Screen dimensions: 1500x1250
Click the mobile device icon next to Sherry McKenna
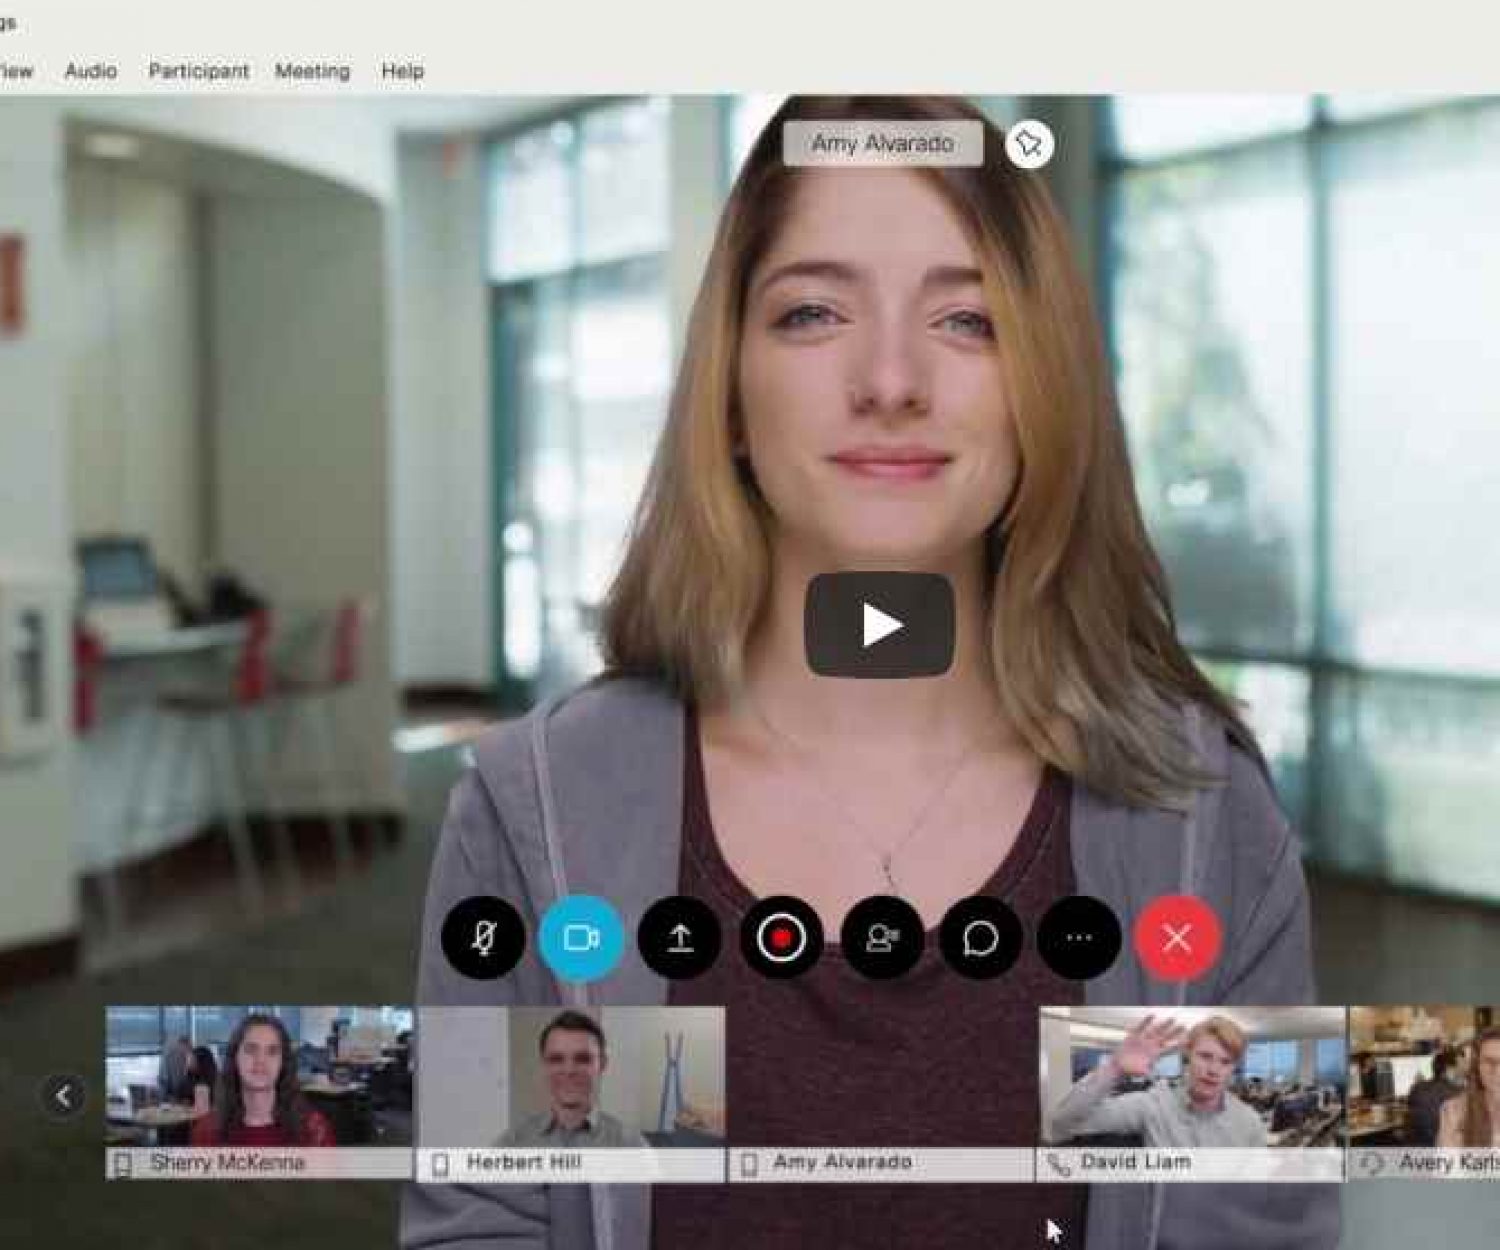pyautogui.click(x=124, y=1163)
